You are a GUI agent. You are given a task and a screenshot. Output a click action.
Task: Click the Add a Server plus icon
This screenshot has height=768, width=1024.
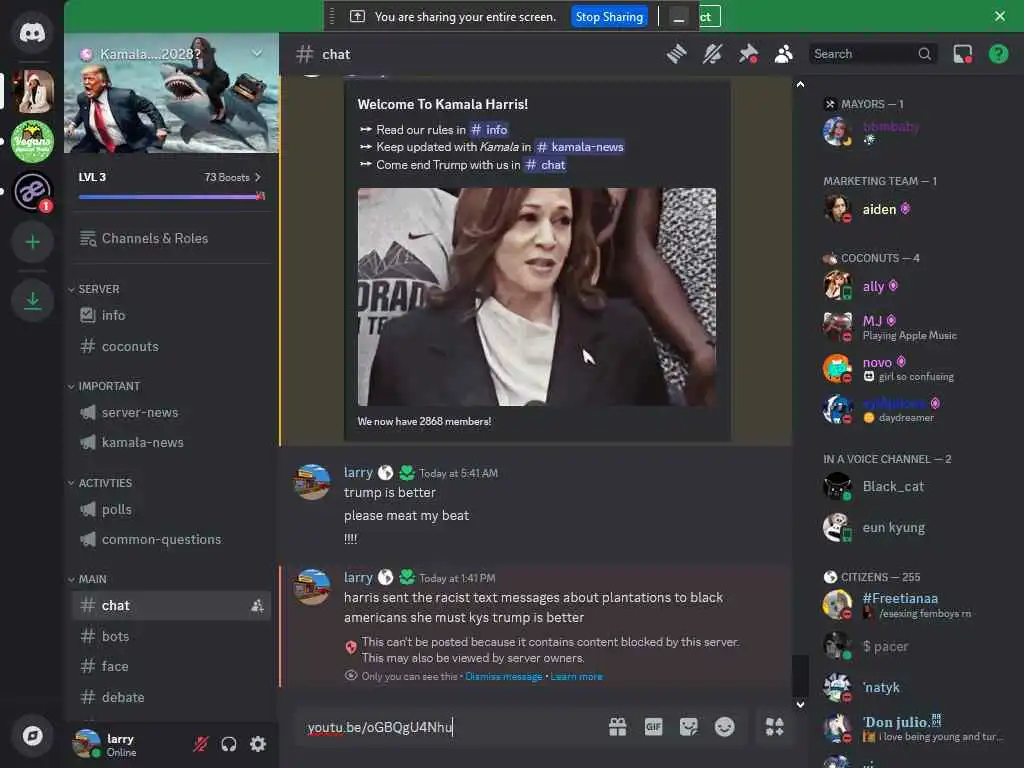tap(32, 242)
